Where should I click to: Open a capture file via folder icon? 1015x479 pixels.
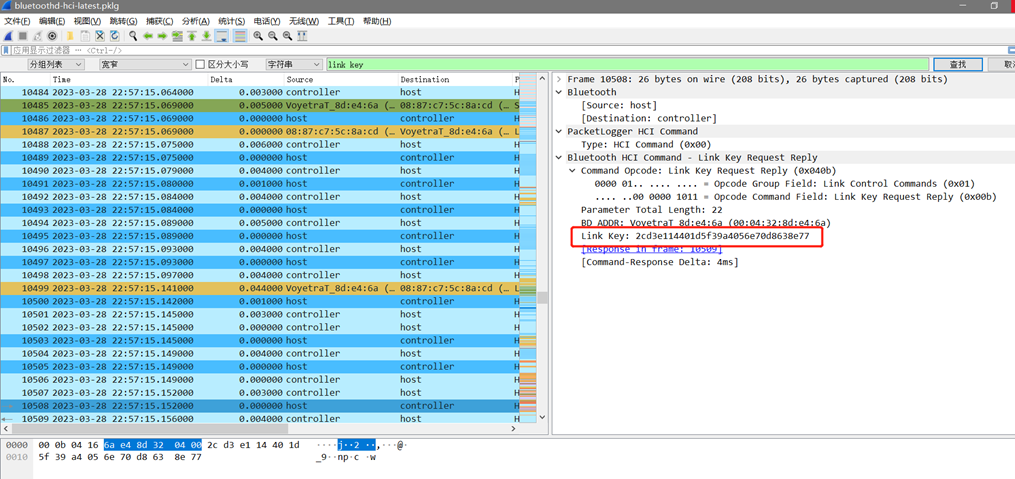(x=70, y=36)
